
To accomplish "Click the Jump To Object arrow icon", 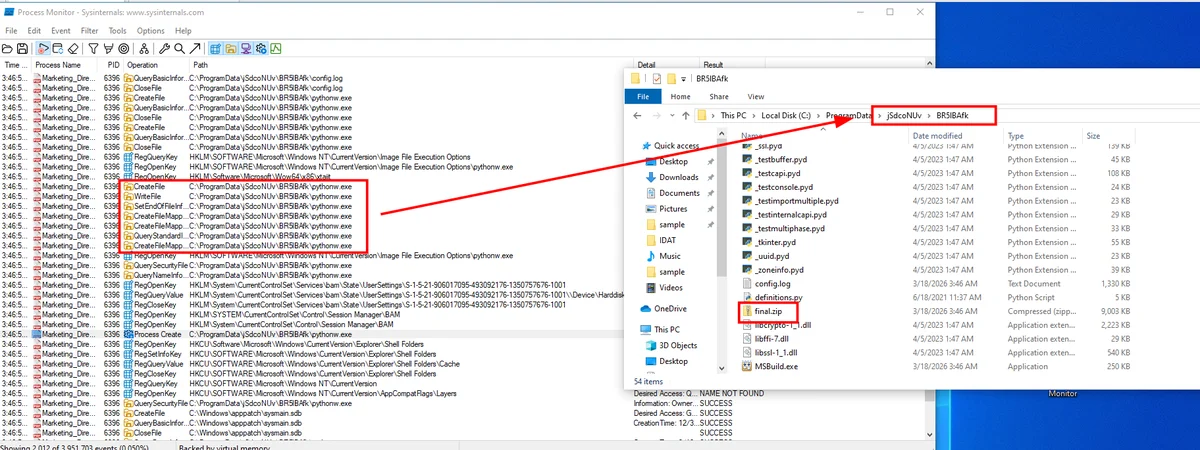I will pos(195,48).
